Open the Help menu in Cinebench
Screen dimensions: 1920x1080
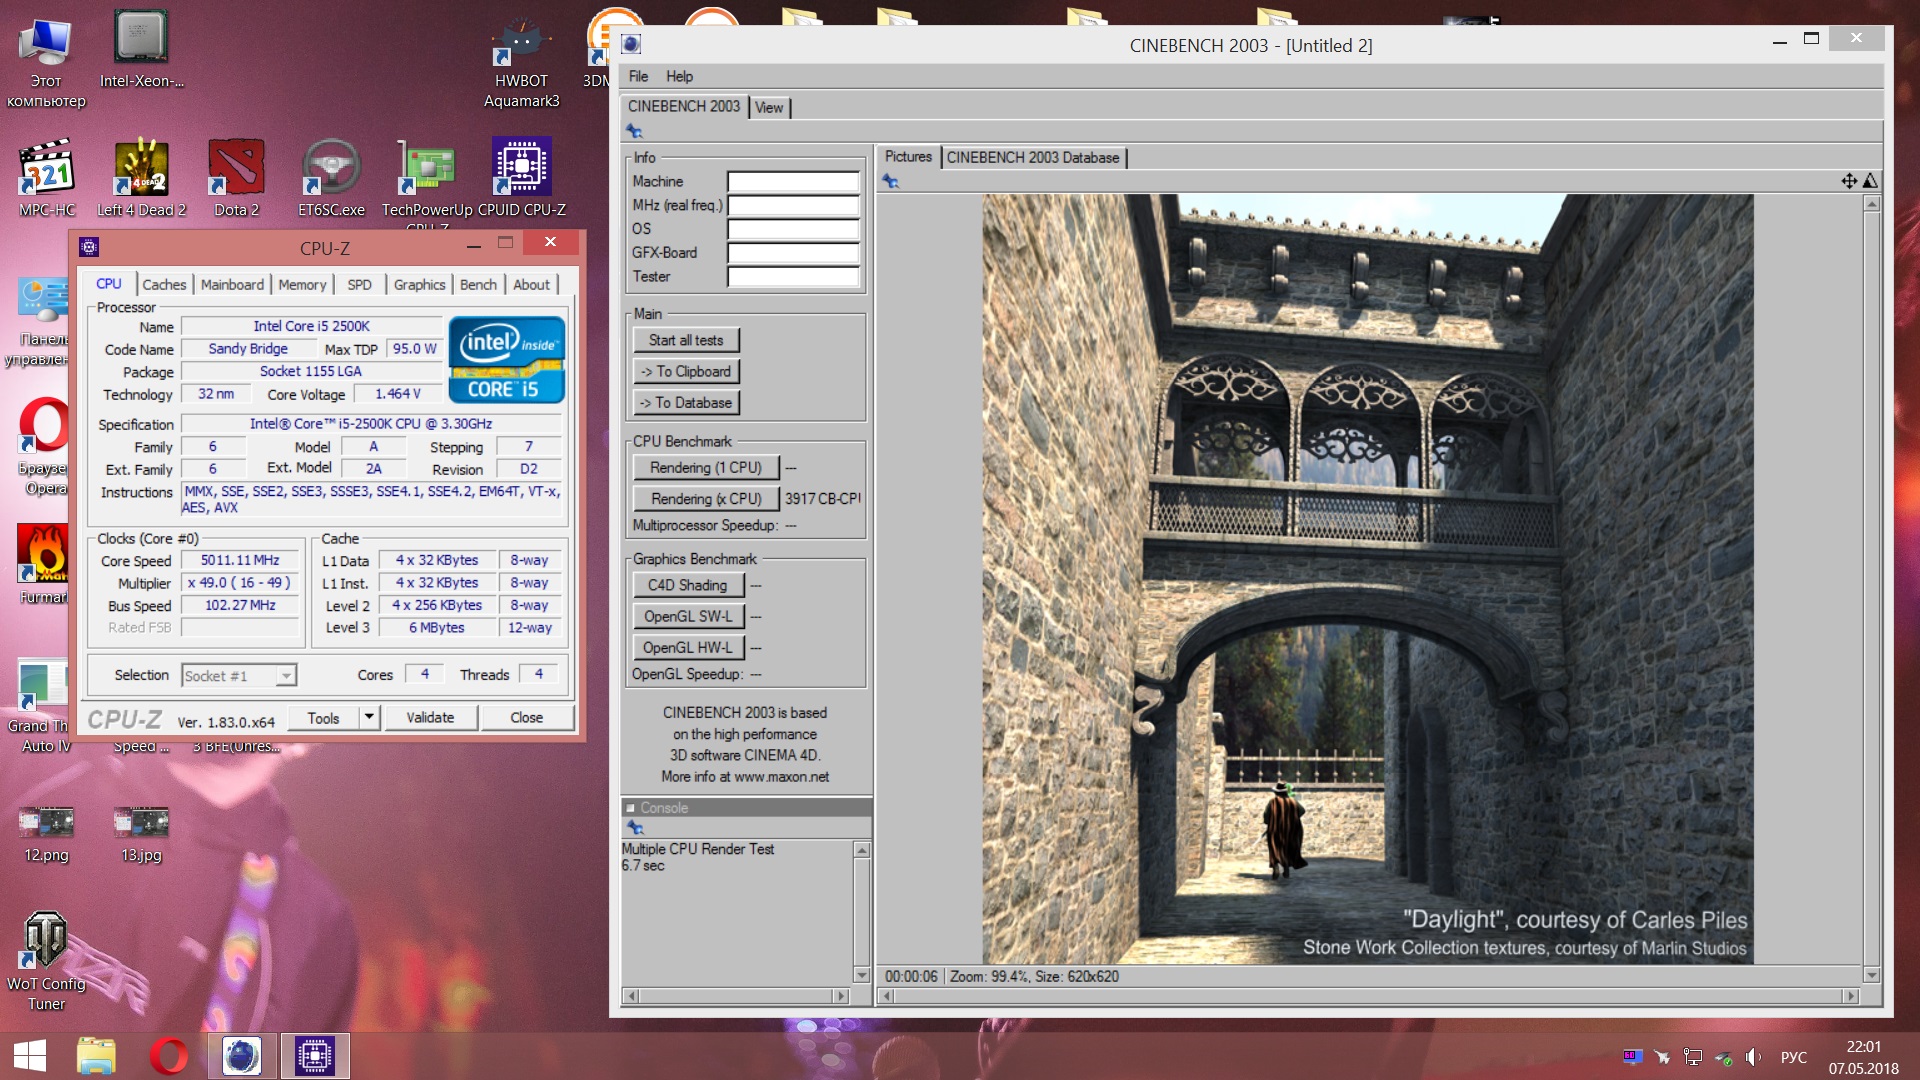click(x=679, y=76)
